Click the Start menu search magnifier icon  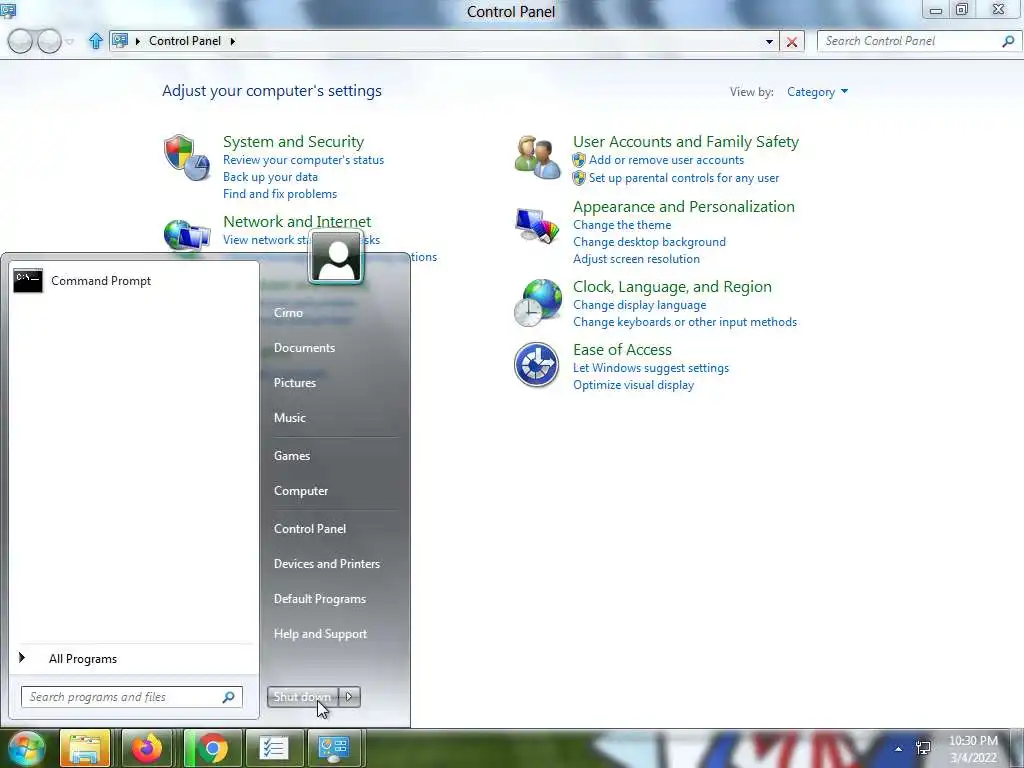pyautogui.click(x=229, y=697)
